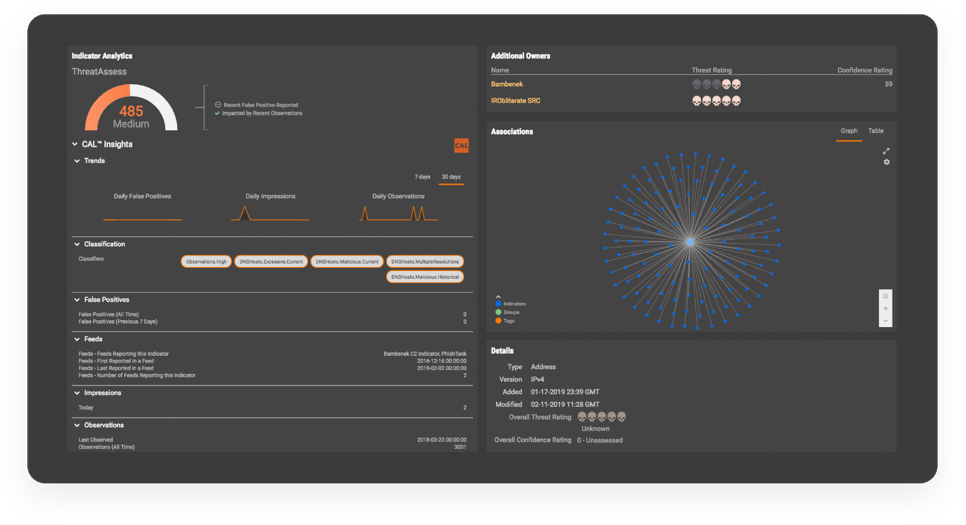Click the ThreatAssess 485 Medium gauge

coord(131,108)
